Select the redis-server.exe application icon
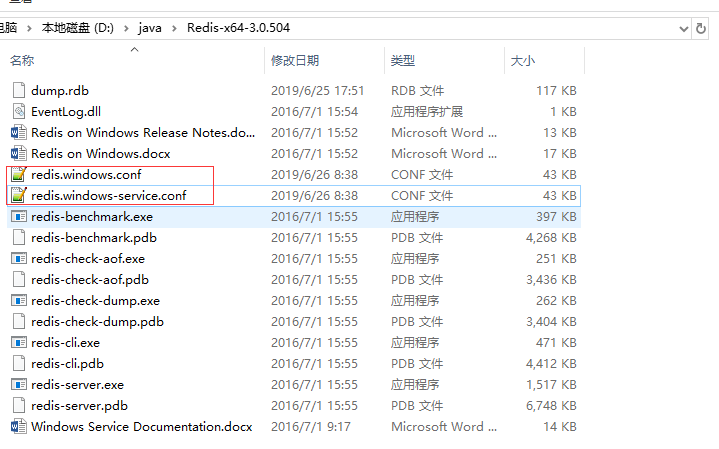The image size is (719, 449). [x=19, y=384]
